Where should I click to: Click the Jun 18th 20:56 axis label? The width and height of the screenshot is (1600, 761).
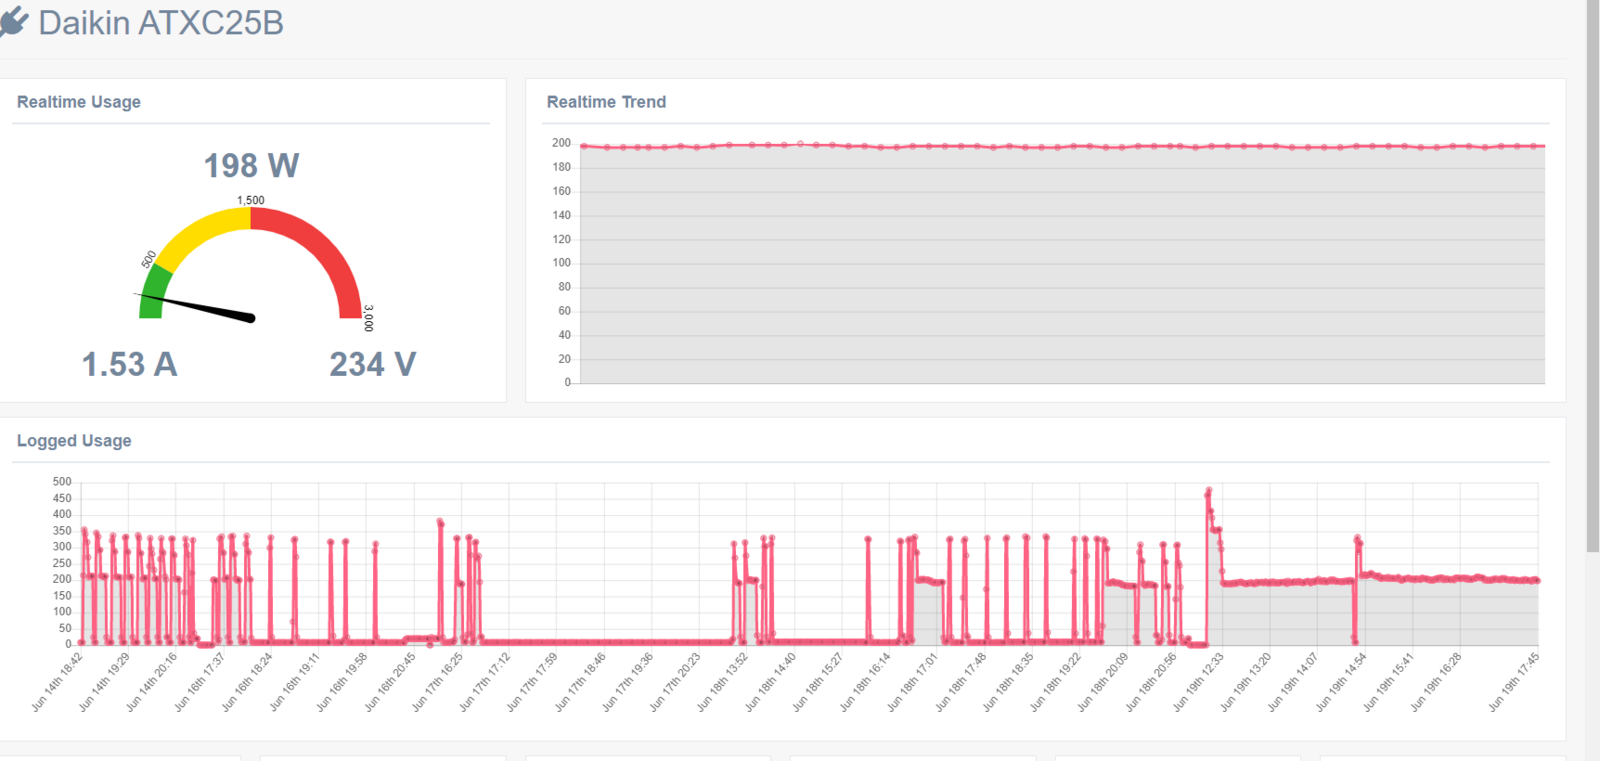tap(1151, 681)
